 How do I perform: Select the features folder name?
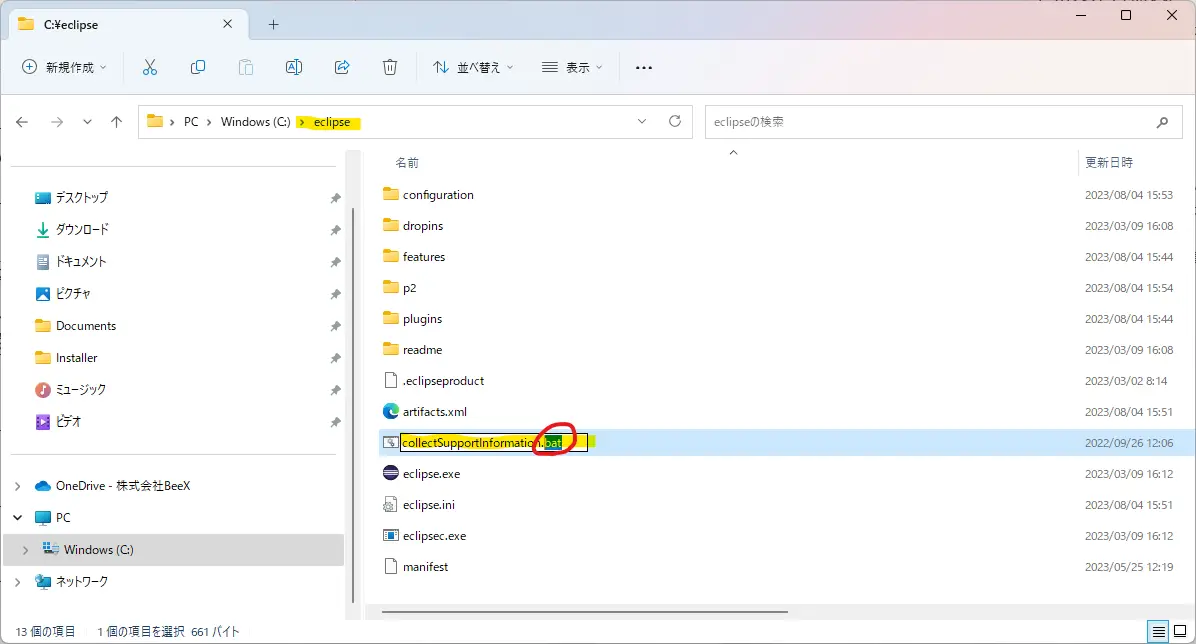[424, 257]
